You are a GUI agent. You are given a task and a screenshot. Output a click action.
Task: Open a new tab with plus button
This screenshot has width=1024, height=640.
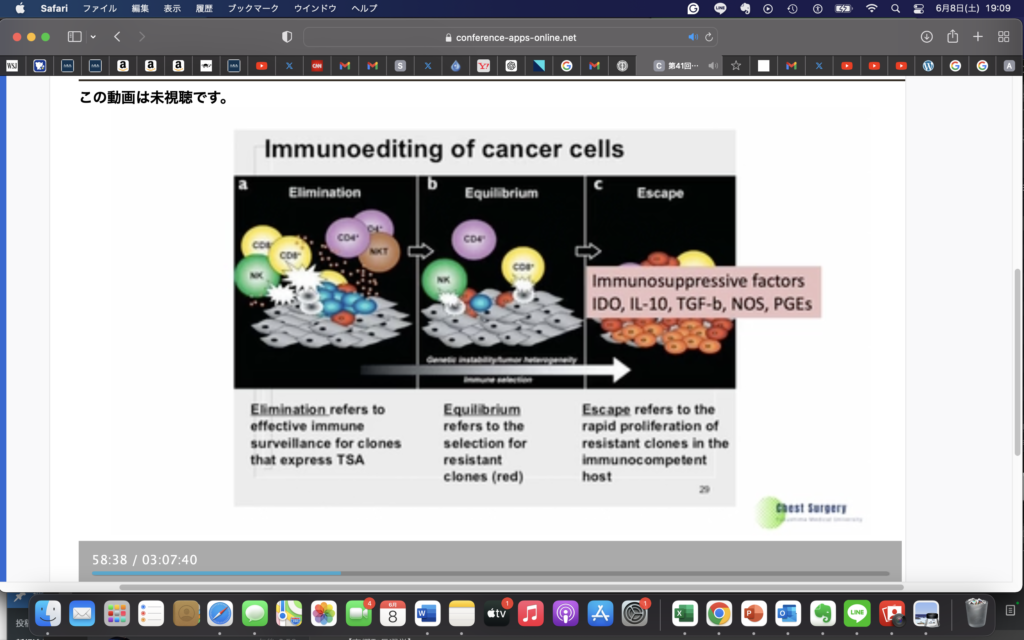point(978,37)
